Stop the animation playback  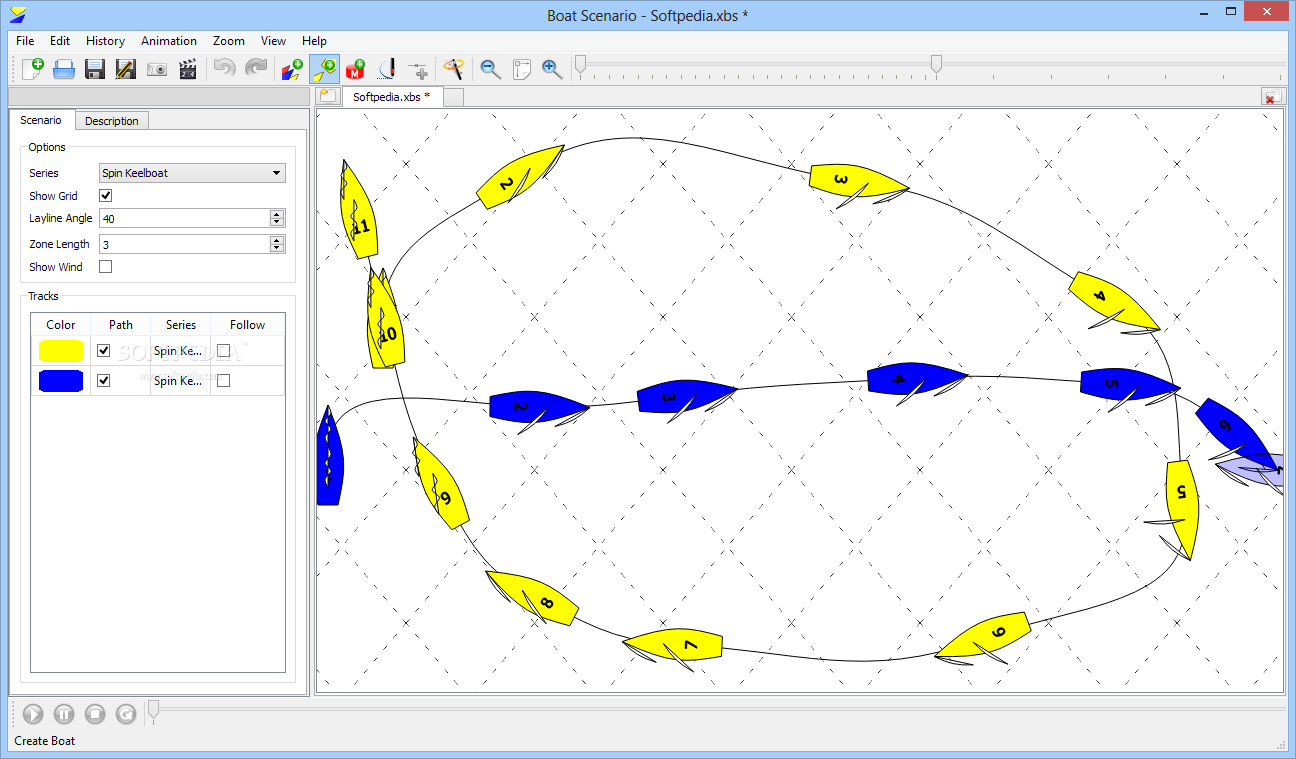[95, 713]
